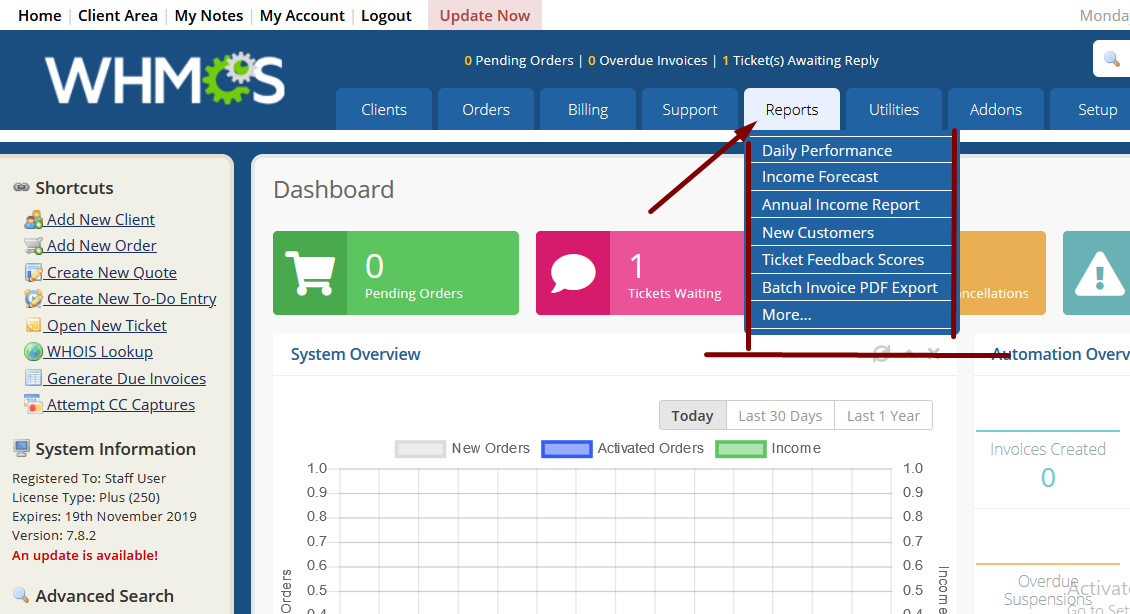Select Annual Income Report menu item
The height and width of the screenshot is (614, 1130).
tap(851, 205)
